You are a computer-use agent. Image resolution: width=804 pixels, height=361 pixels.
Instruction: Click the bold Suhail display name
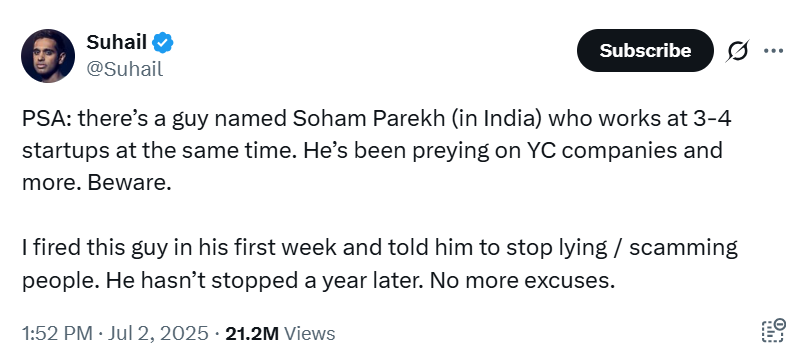coord(116,42)
